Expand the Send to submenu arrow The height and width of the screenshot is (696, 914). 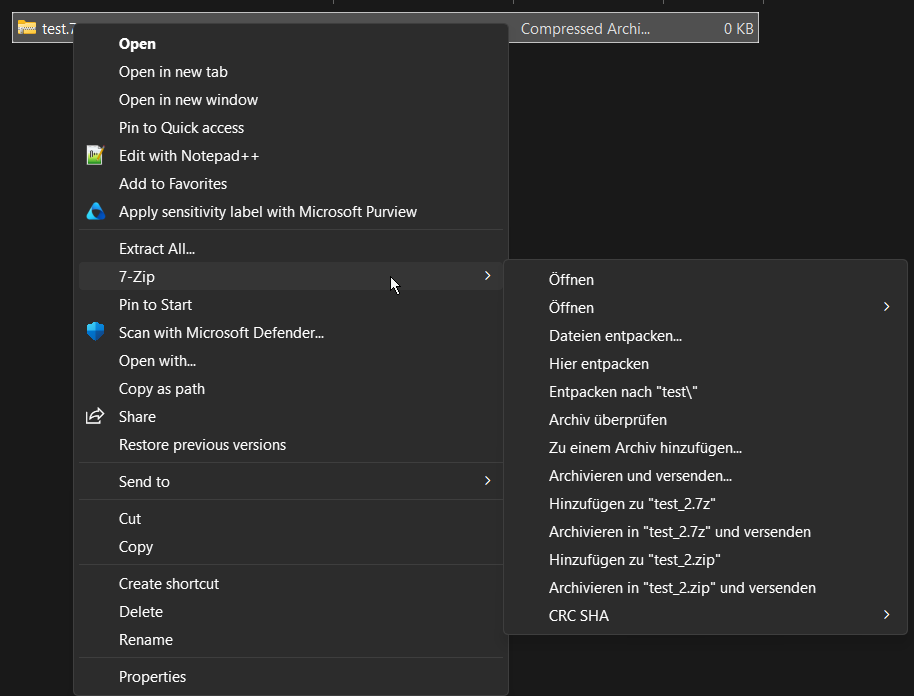click(x=487, y=481)
